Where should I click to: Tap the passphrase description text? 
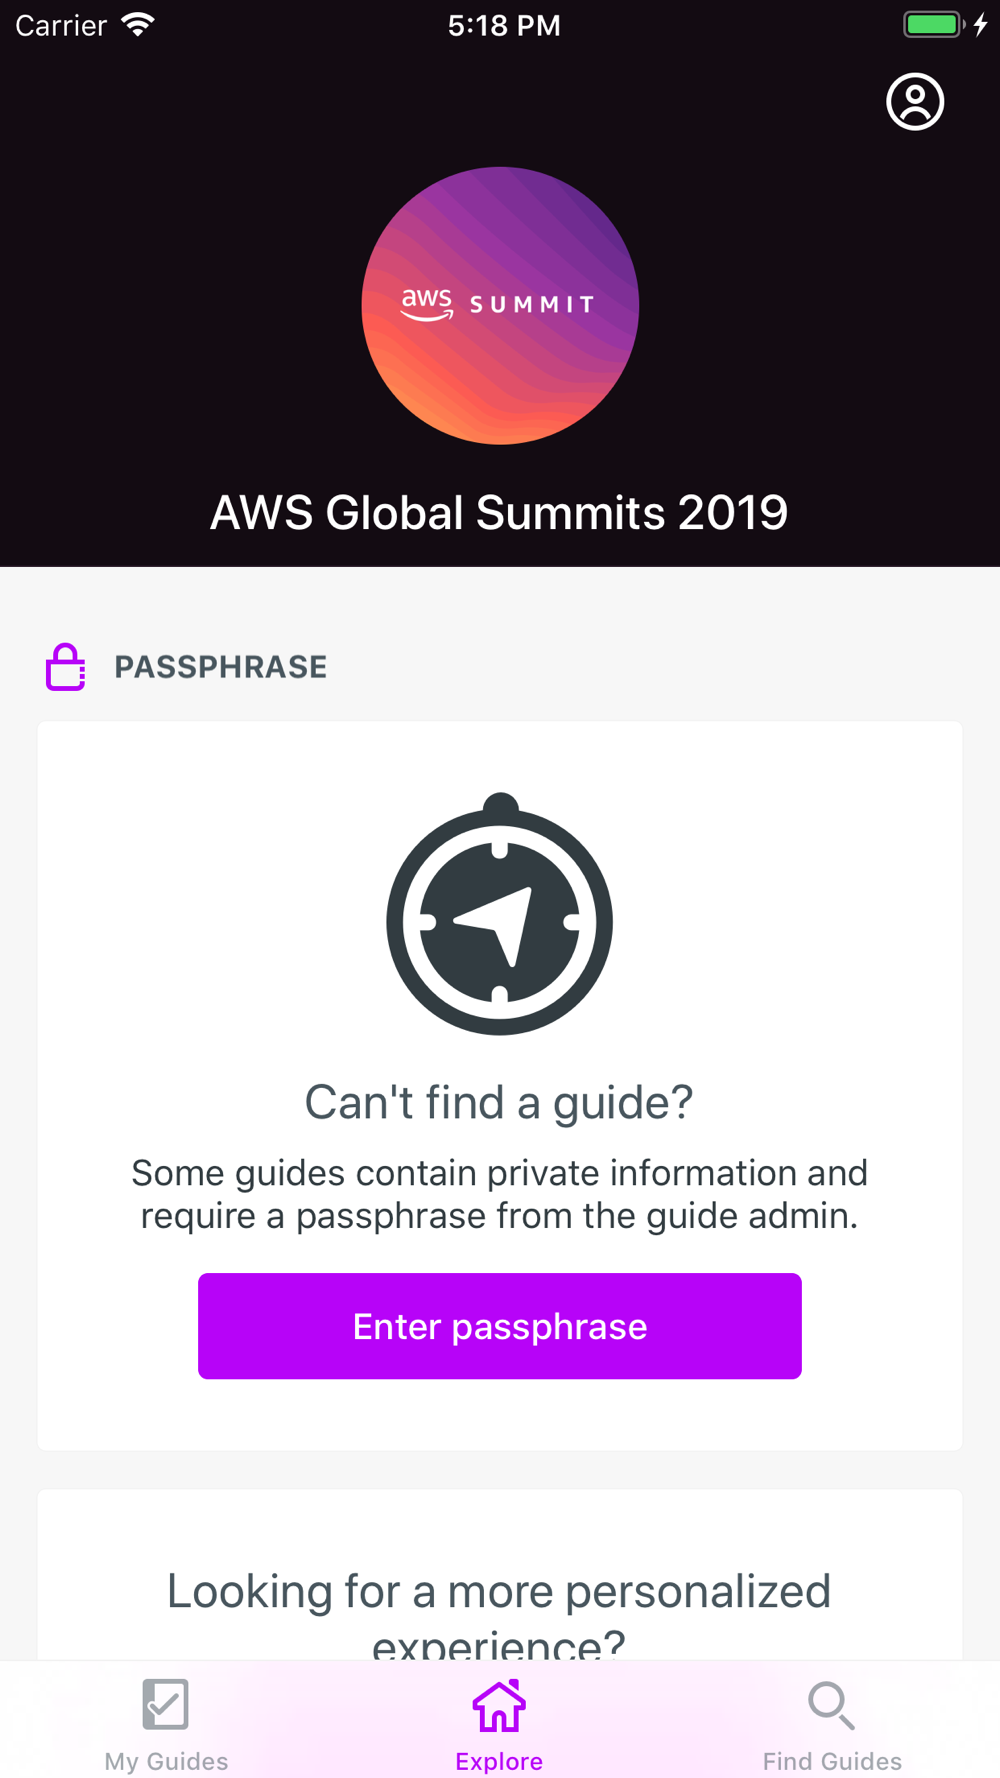[x=499, y=1194]
